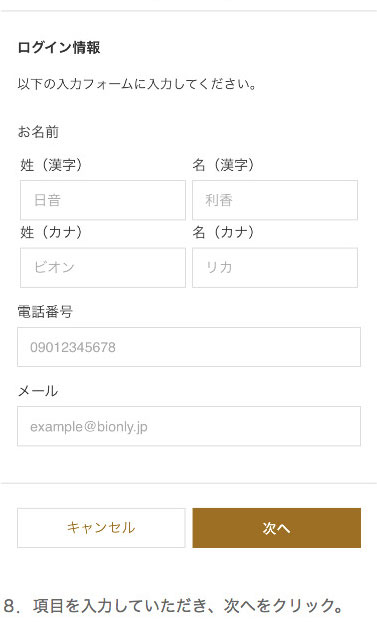Focus the 名（漢字） text box
The height and width of the screenshot is (643, 377).
click(275, 200)
